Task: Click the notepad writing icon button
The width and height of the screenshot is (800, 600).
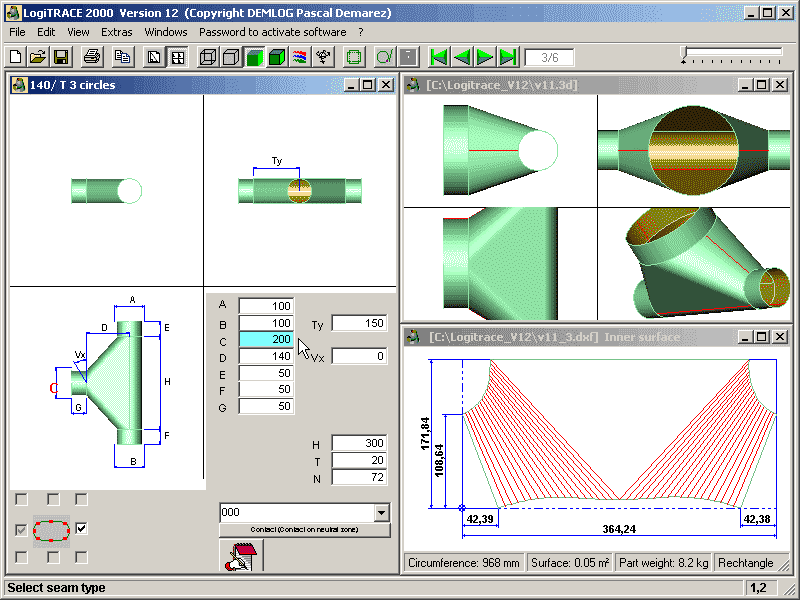Action: (241, 556)
